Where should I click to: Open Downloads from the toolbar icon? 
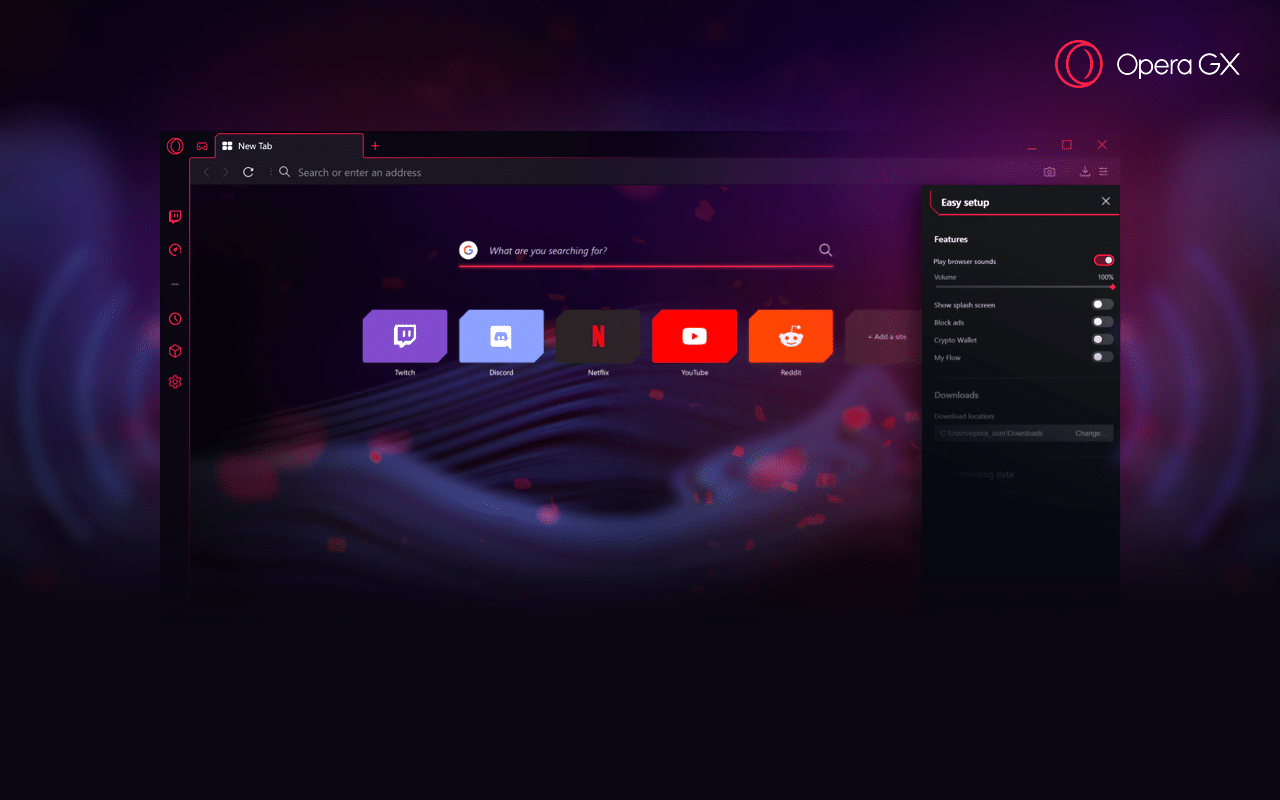coord(1085,171)
